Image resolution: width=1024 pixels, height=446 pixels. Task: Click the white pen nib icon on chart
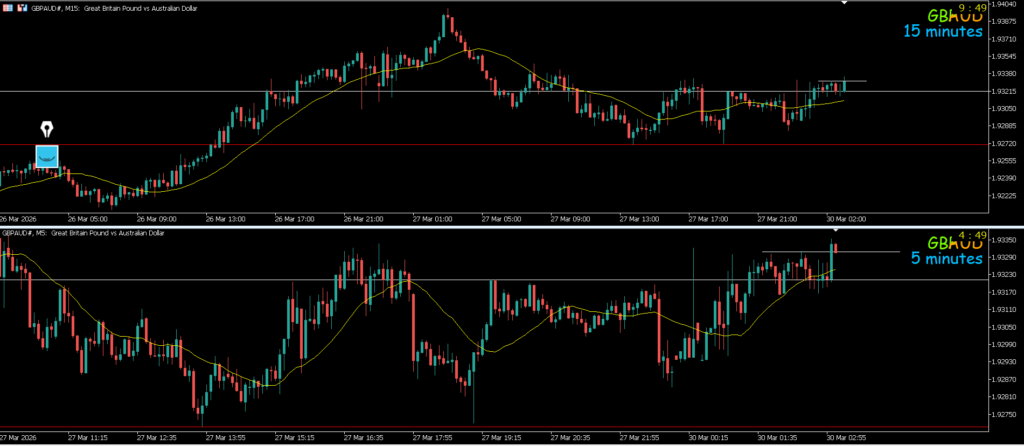pos(47,130)
